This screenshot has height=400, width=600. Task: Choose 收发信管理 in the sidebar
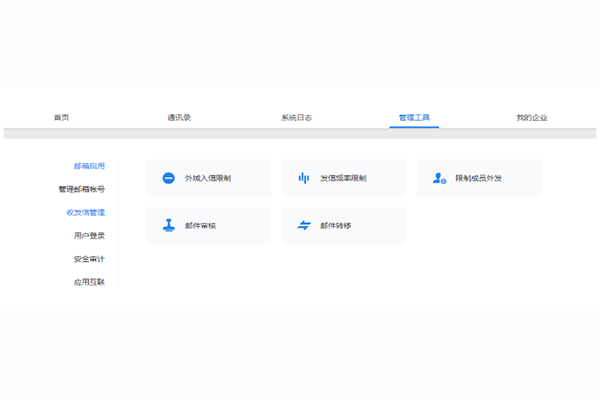tap(85, 212)
